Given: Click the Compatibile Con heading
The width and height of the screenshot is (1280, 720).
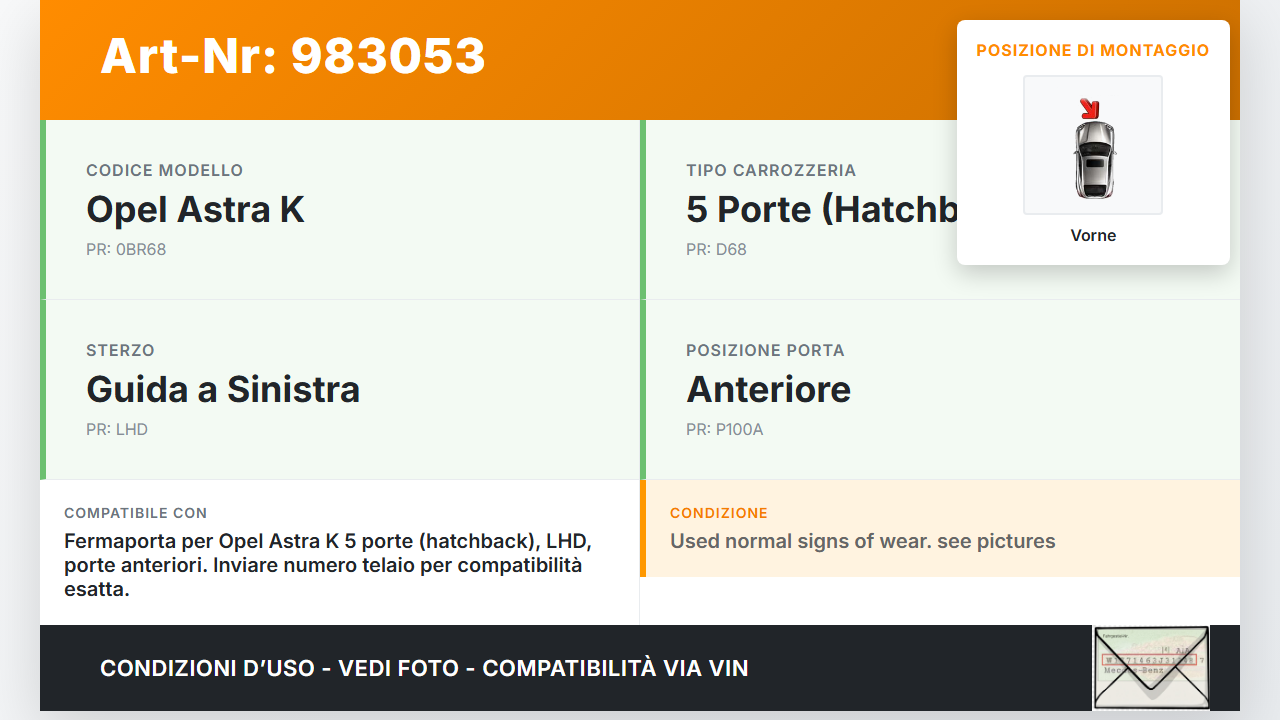Looking at the screenshot, I should [x=135, y=513].
